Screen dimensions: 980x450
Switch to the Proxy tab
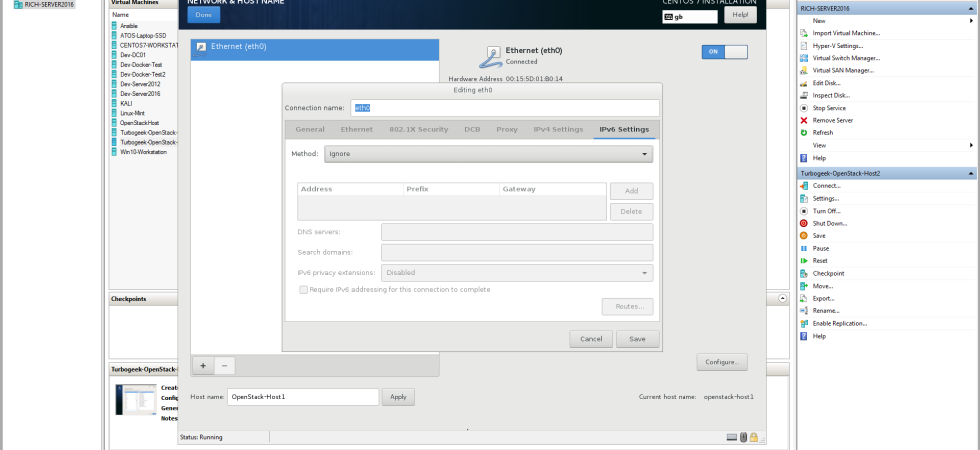click(x=507, y=129)
